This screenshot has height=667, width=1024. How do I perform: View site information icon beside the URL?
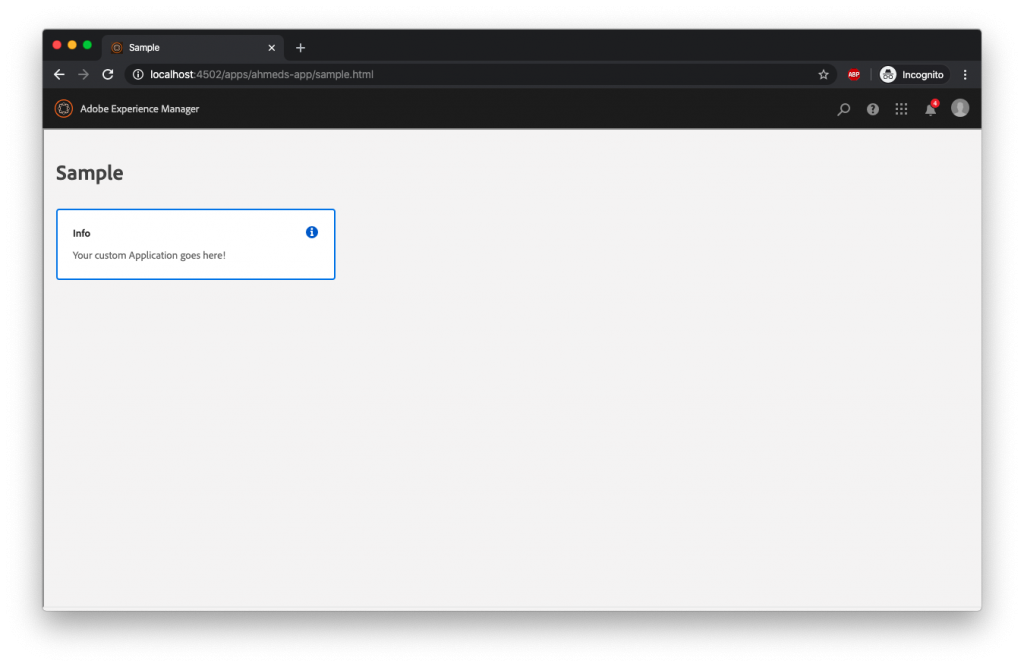coord(138,74)
